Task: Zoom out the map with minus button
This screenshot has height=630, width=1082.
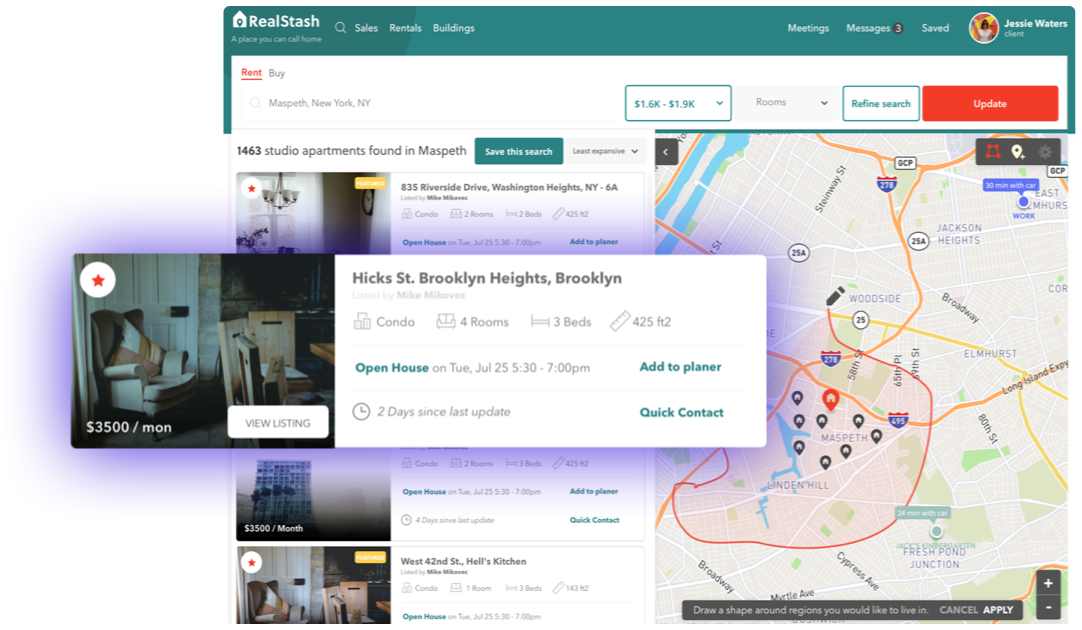Action: point(1047,607)
